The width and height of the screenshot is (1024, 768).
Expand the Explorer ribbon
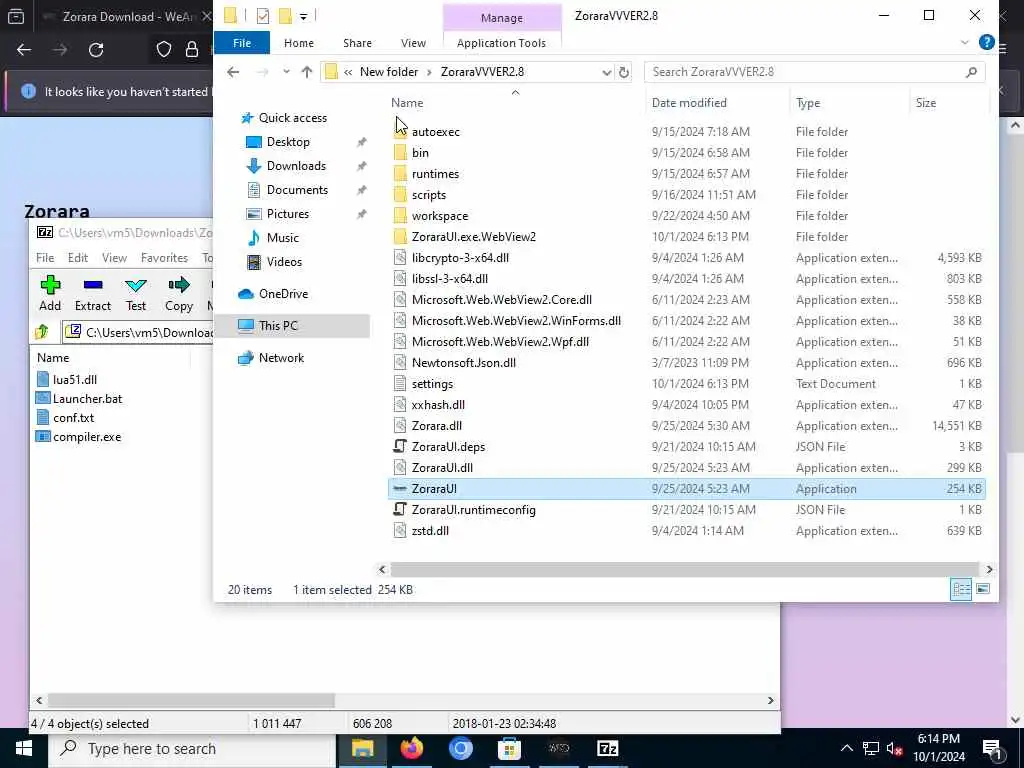tap(965, 42)
